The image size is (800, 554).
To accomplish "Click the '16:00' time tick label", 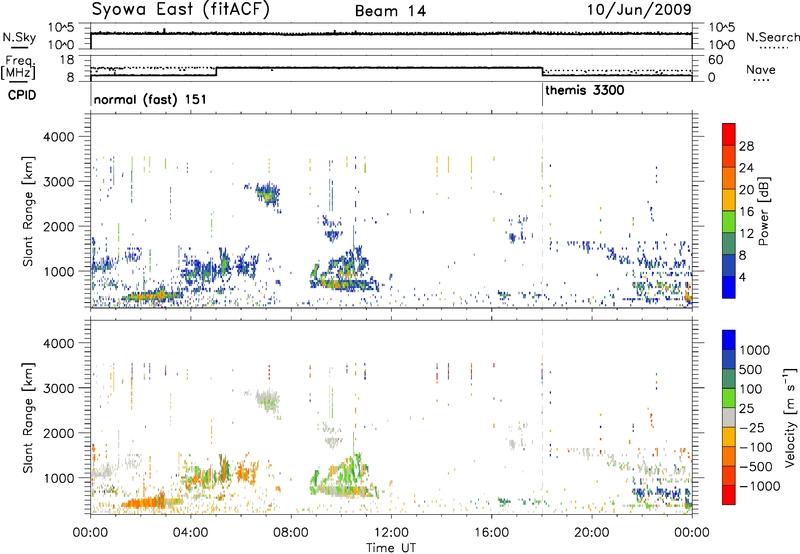I will click(x=491, y=533).
